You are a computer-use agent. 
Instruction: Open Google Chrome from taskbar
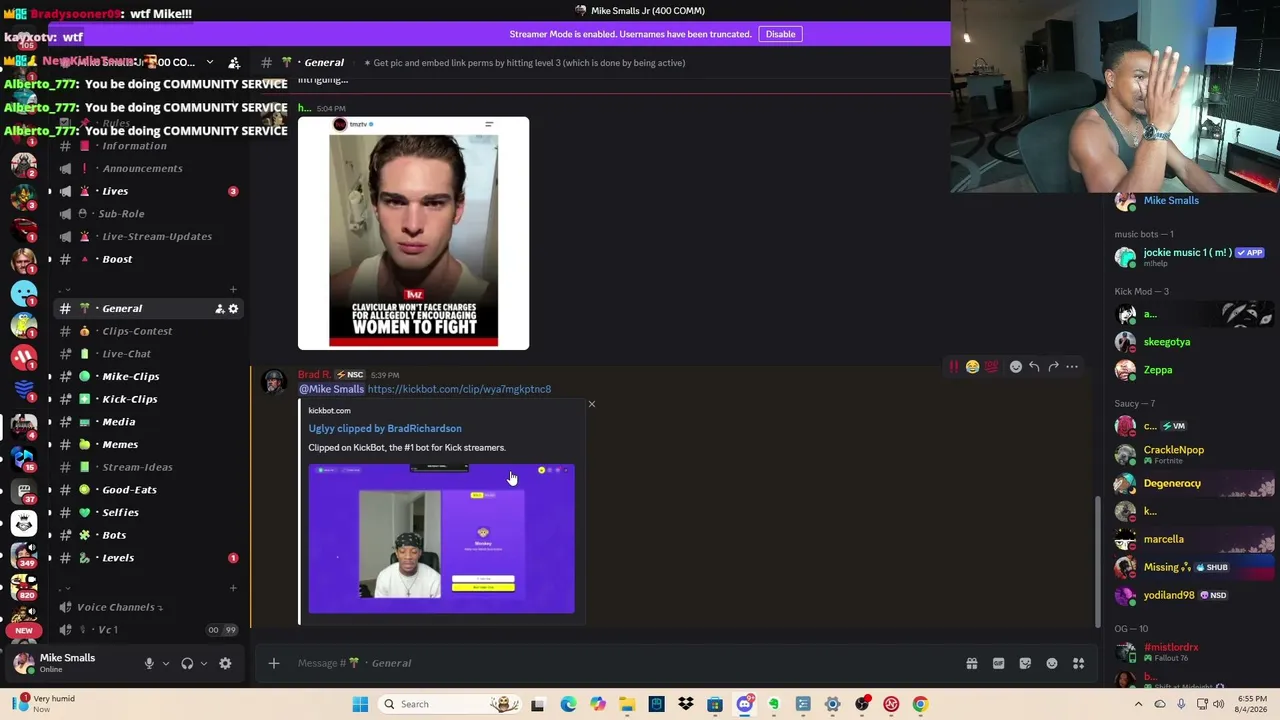920,704
